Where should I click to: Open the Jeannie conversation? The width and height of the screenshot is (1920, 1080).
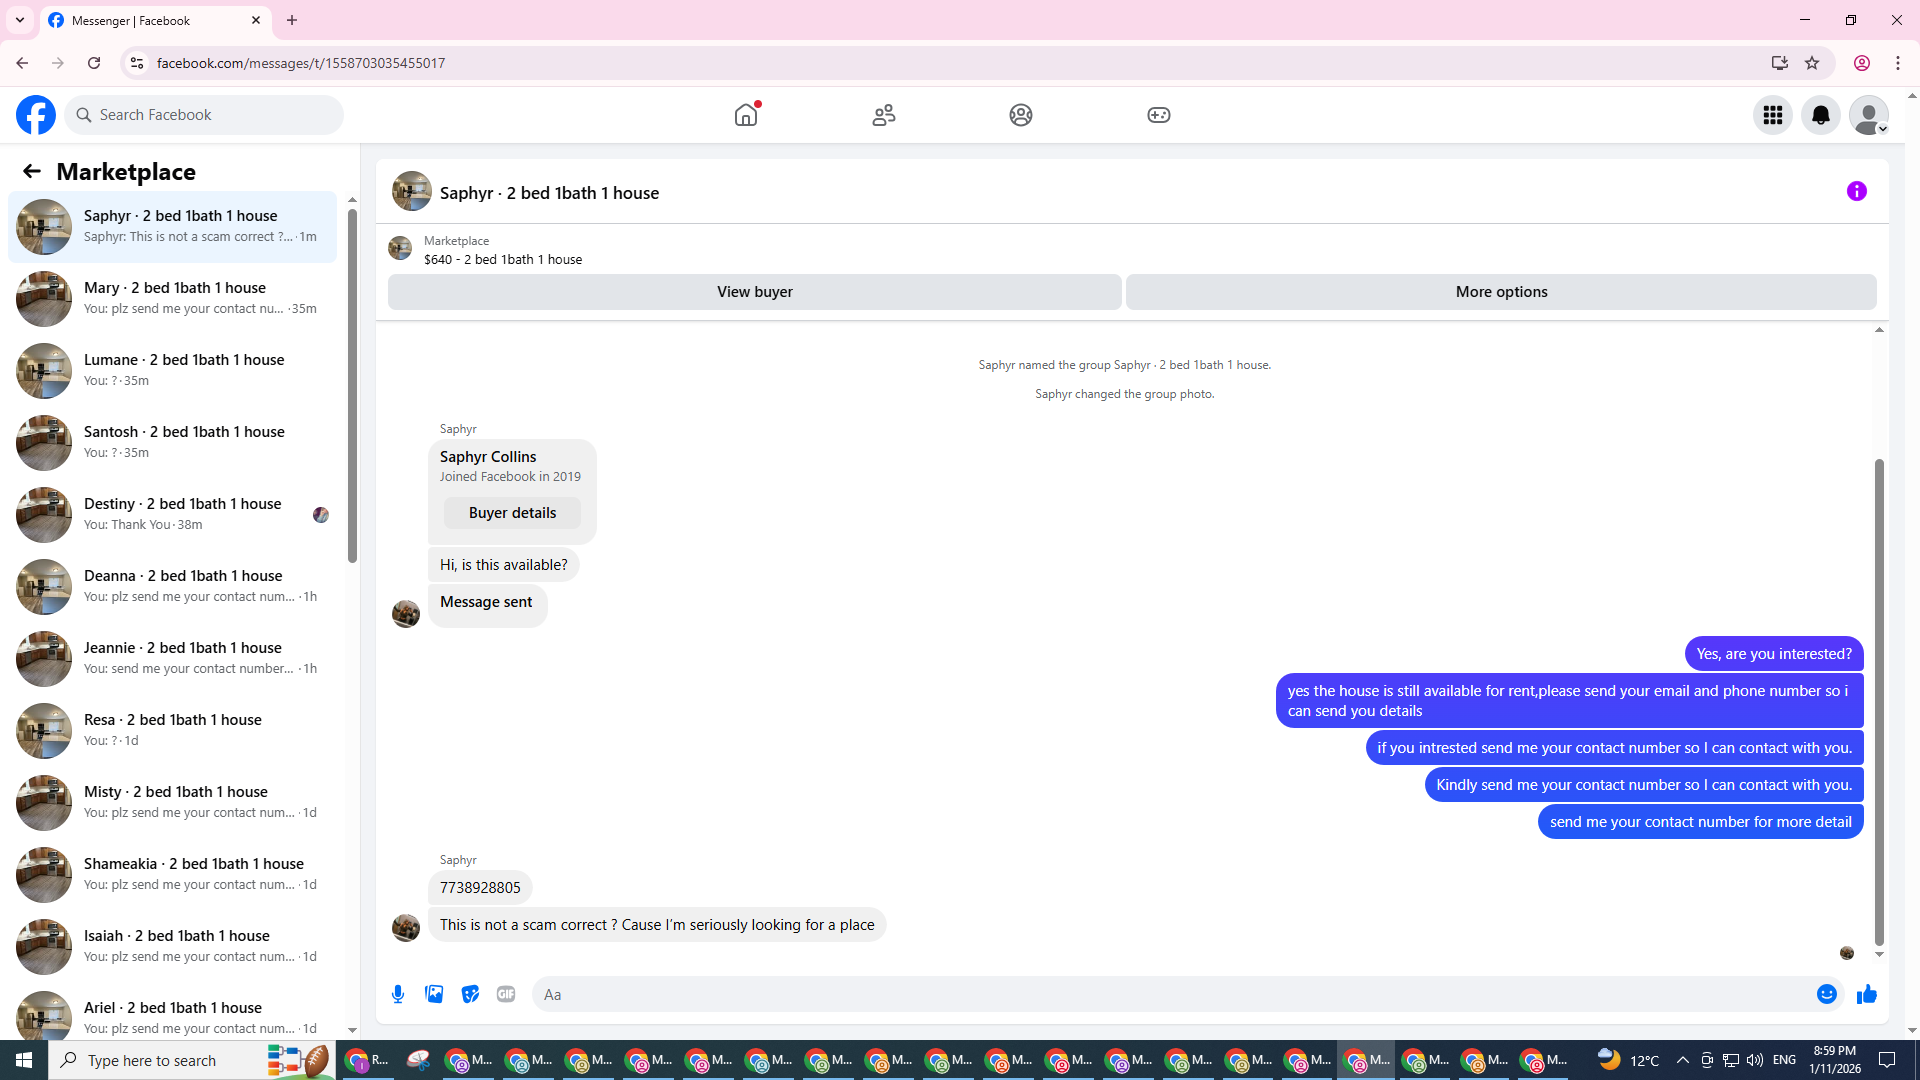click(173, 659)
